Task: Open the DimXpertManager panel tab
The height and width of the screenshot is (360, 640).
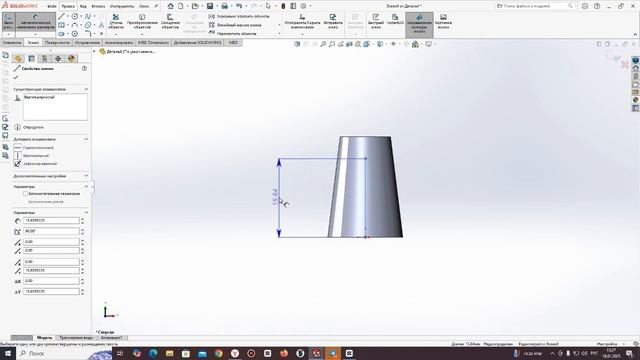Action: coord(58,59)
